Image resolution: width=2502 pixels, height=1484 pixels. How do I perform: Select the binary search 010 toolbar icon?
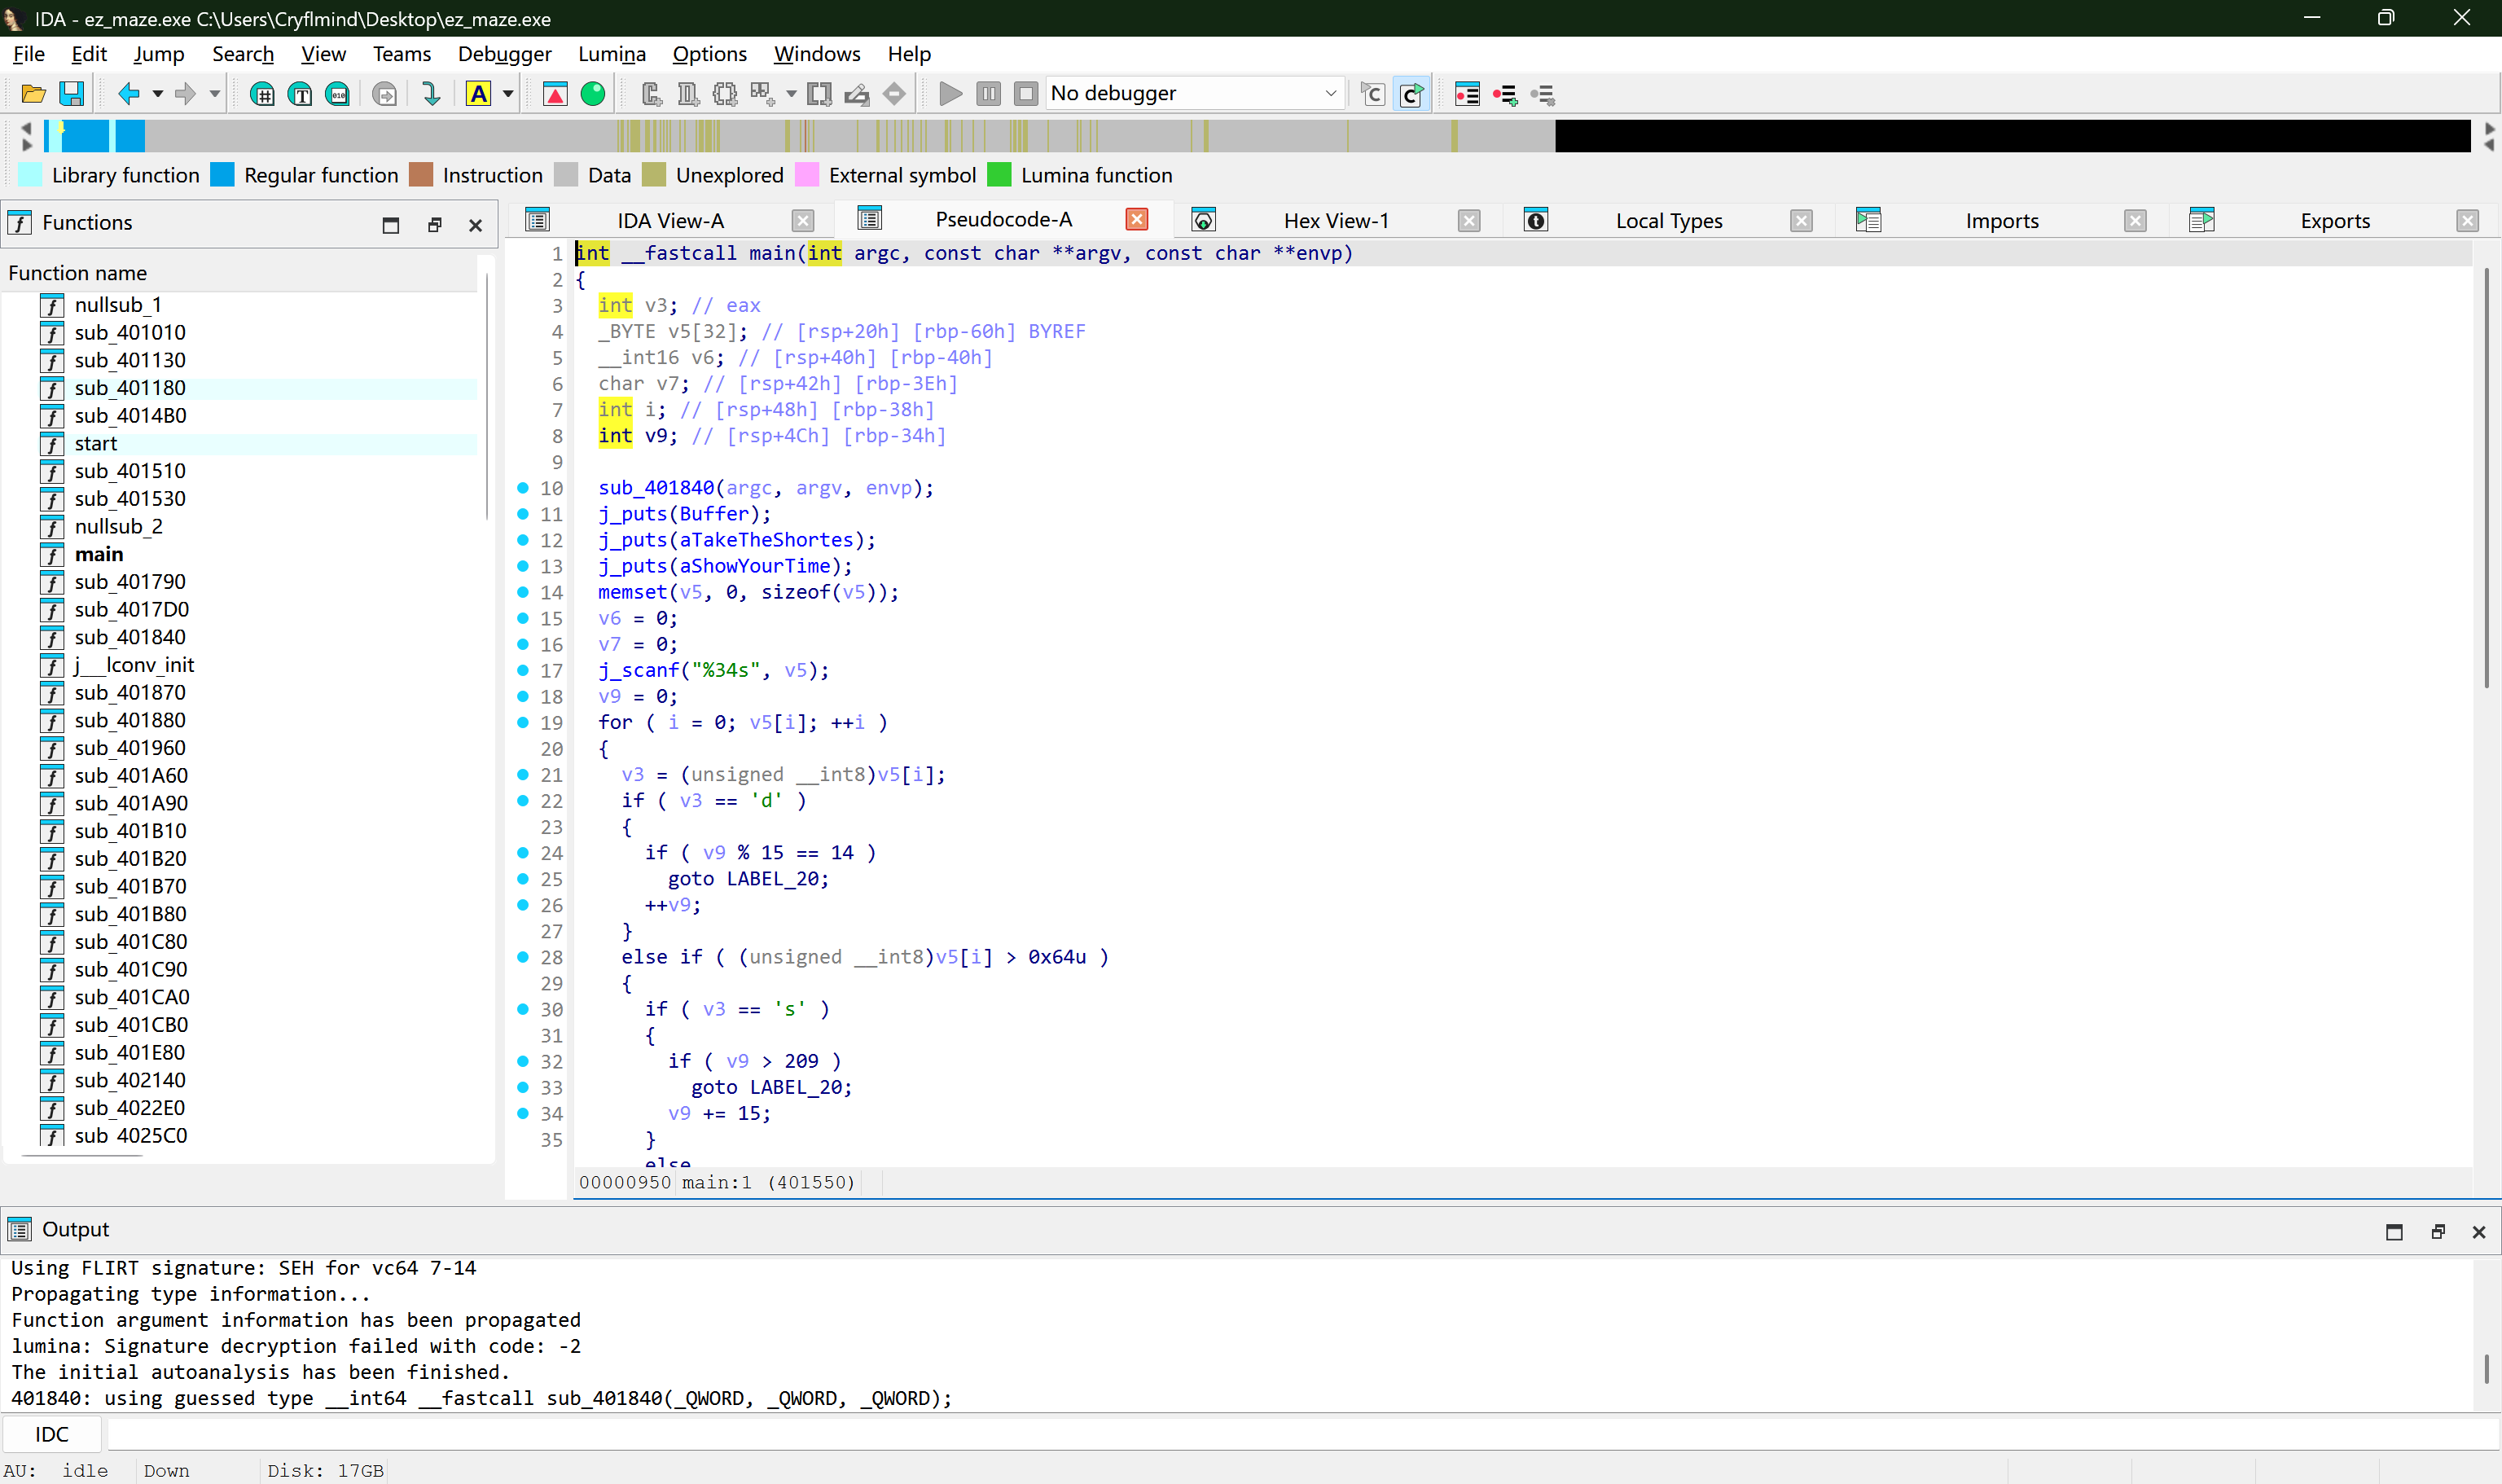[339, 93]
